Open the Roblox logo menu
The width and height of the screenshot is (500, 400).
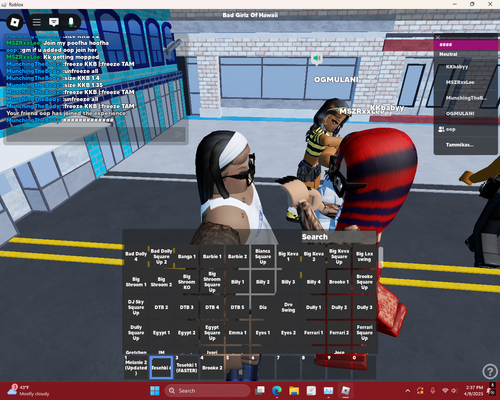(x=15, y=22)
